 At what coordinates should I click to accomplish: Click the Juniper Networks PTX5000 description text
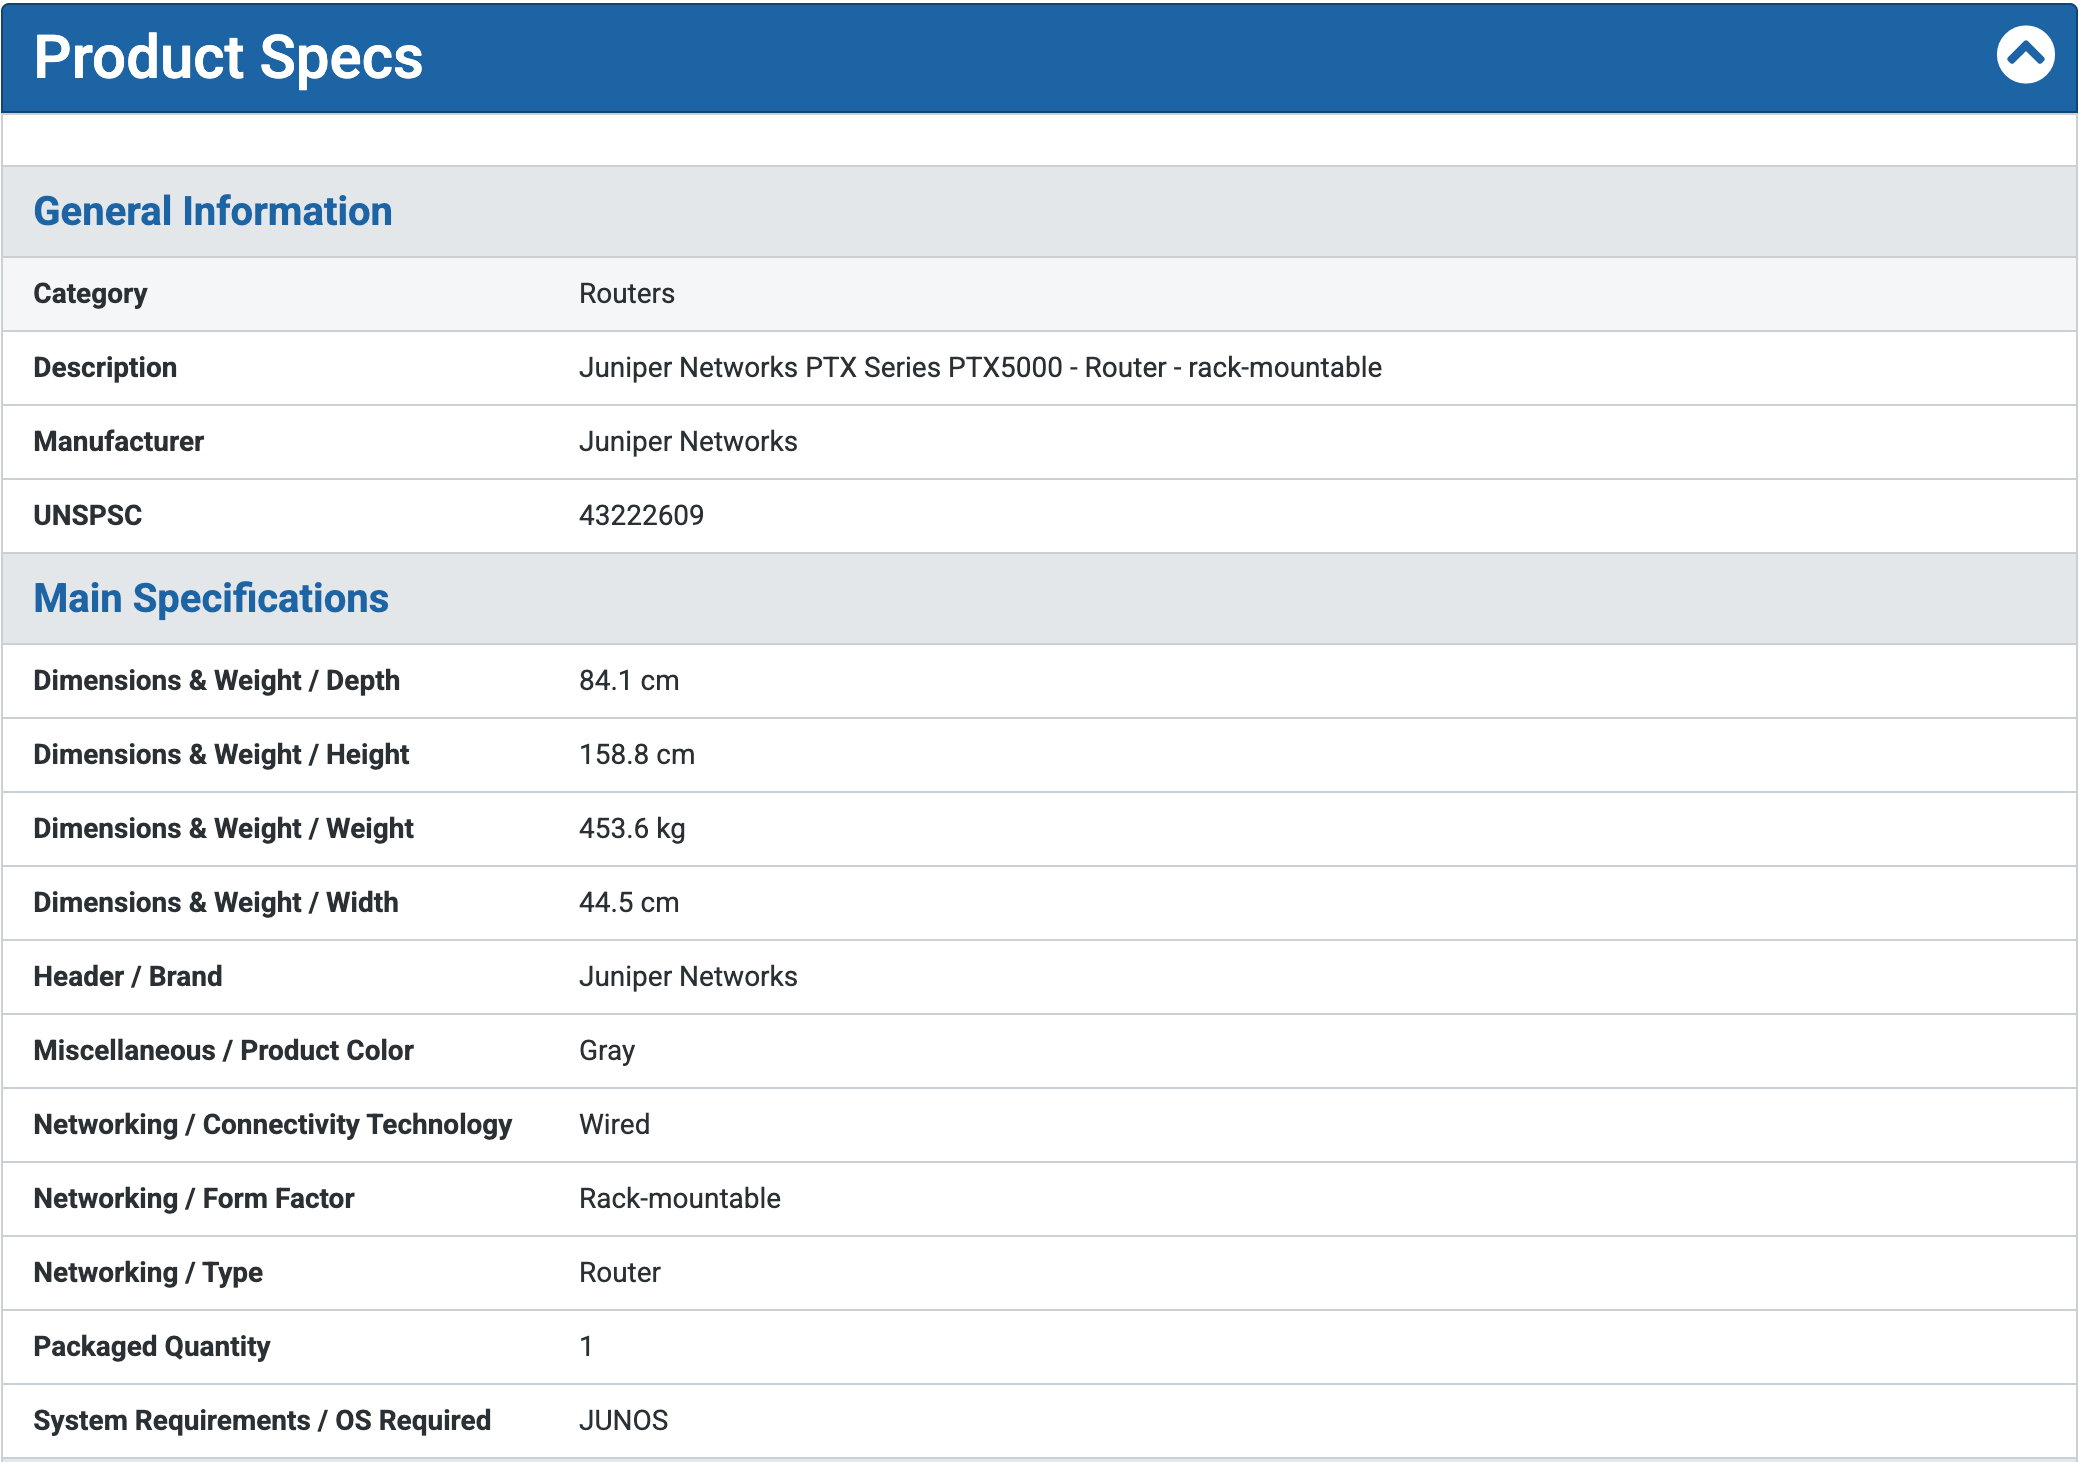(x=979, y=368)
